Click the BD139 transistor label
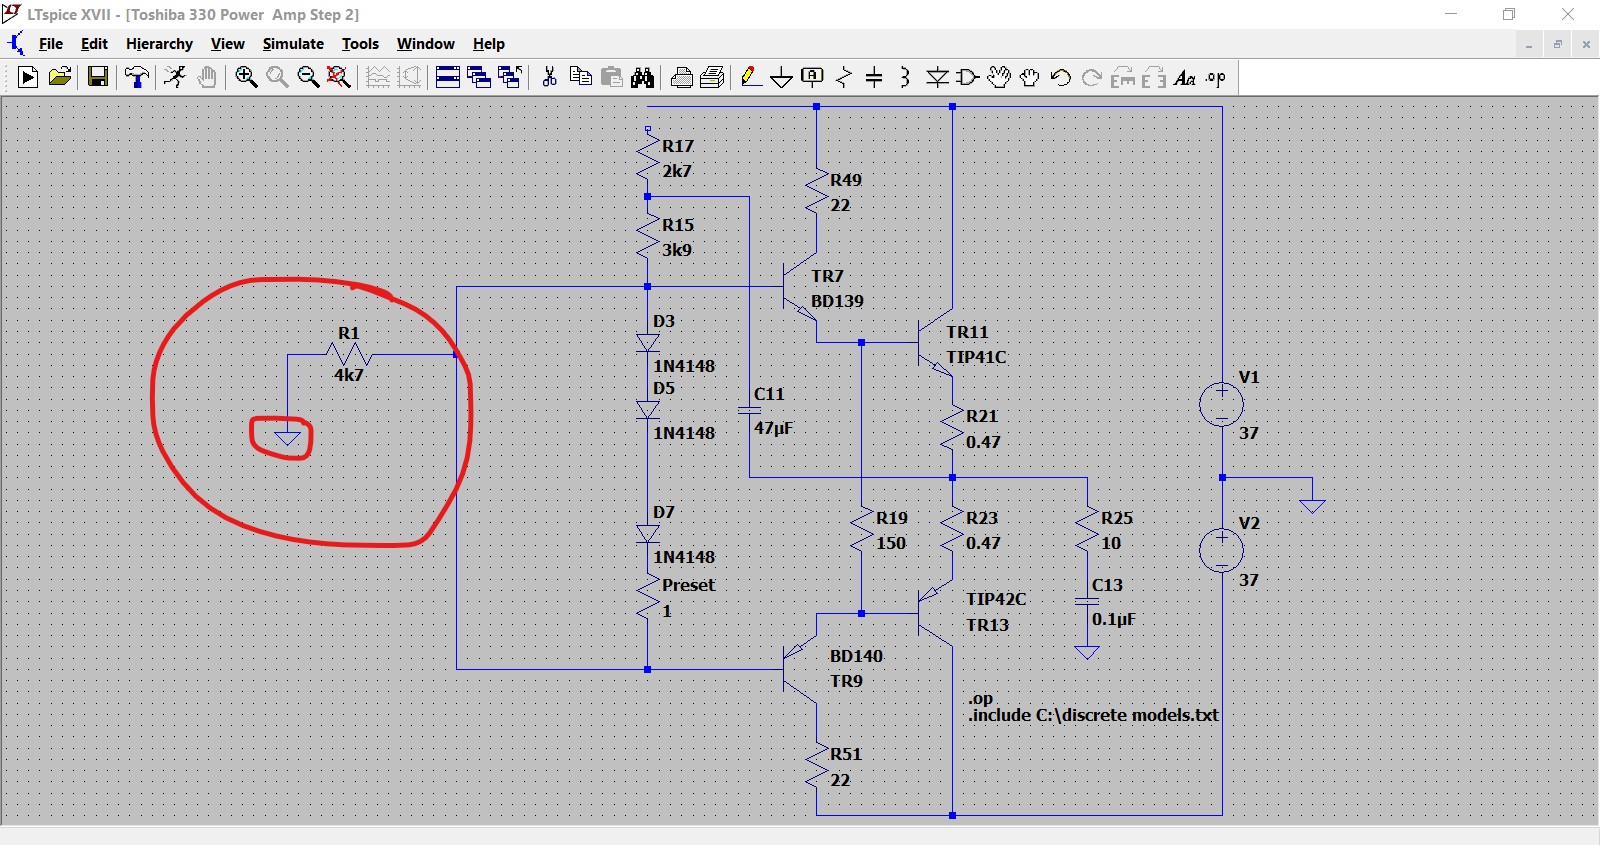The image size is (1600, 845). [837, 301]
